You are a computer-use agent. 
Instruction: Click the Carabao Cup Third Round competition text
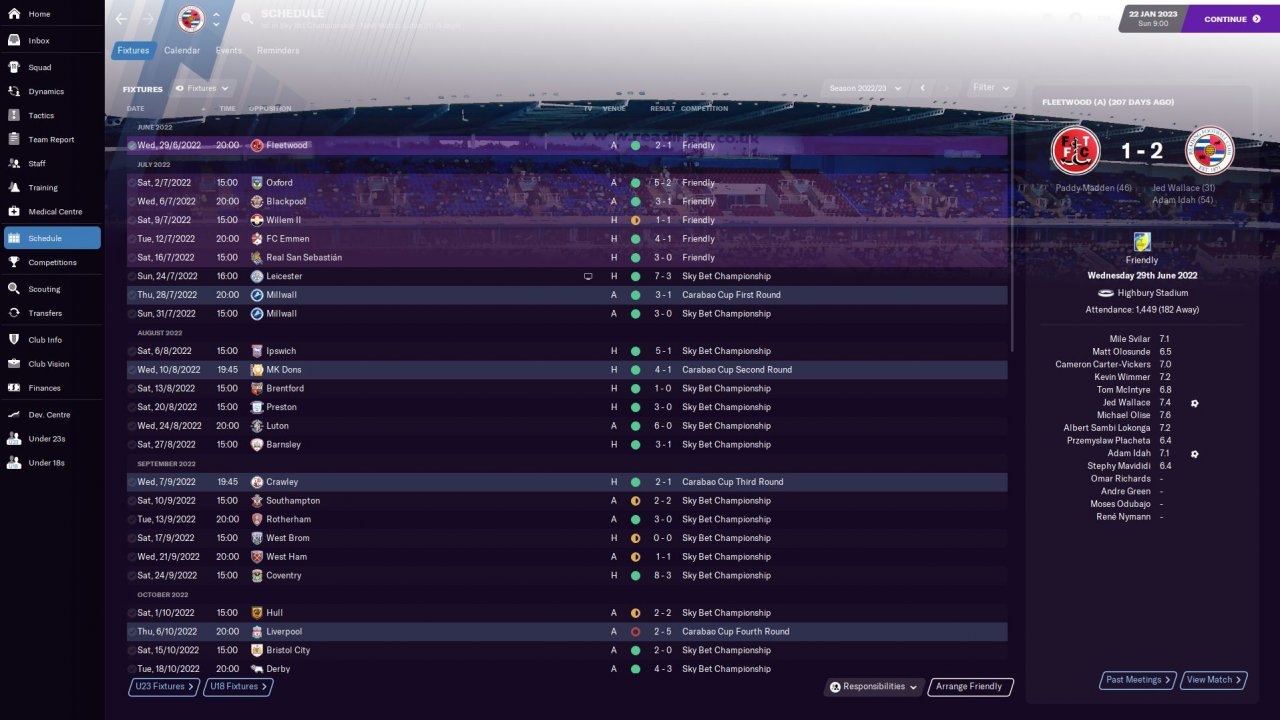[x=733, y=482]
